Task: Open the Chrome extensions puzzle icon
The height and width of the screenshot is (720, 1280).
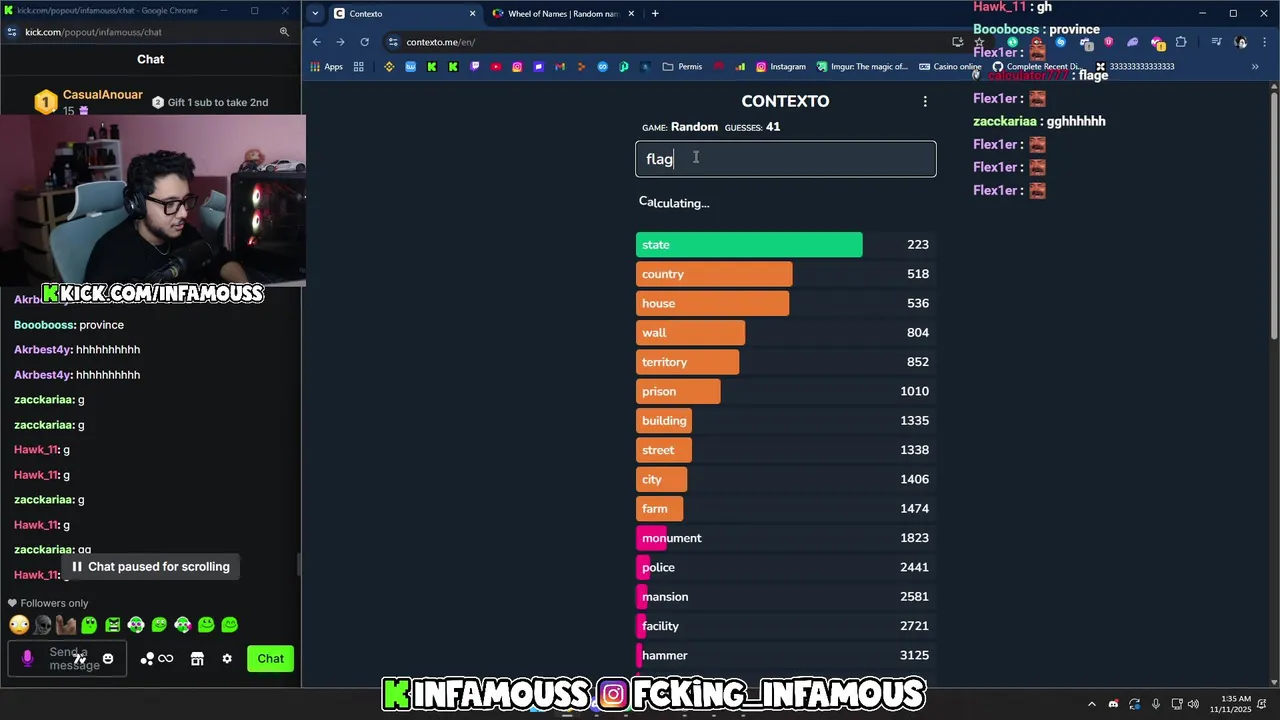Action: [1181, 42]
